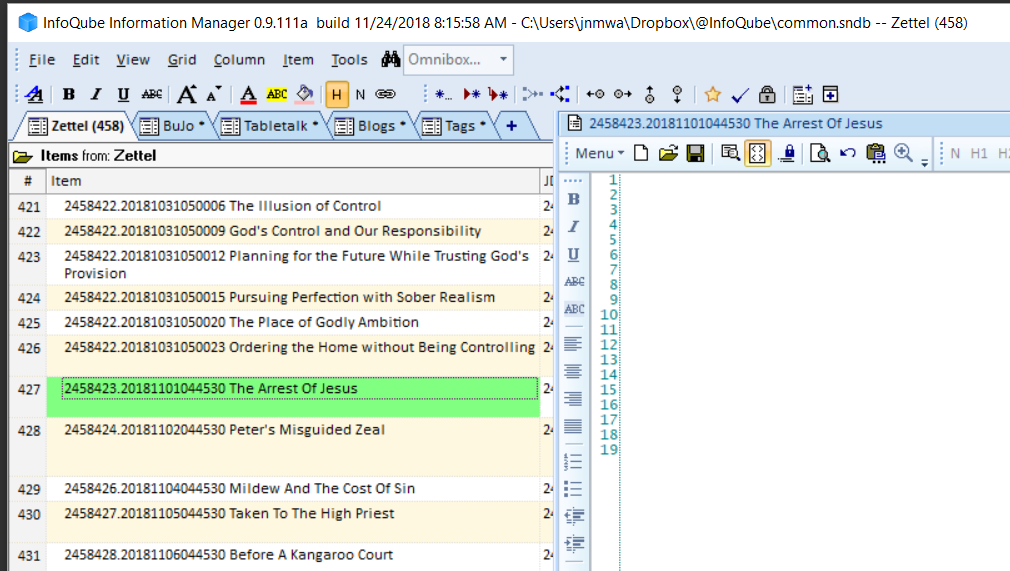1010x571 pixels.
Task: Decrease font size with small A icon
Action: point(214,93)
